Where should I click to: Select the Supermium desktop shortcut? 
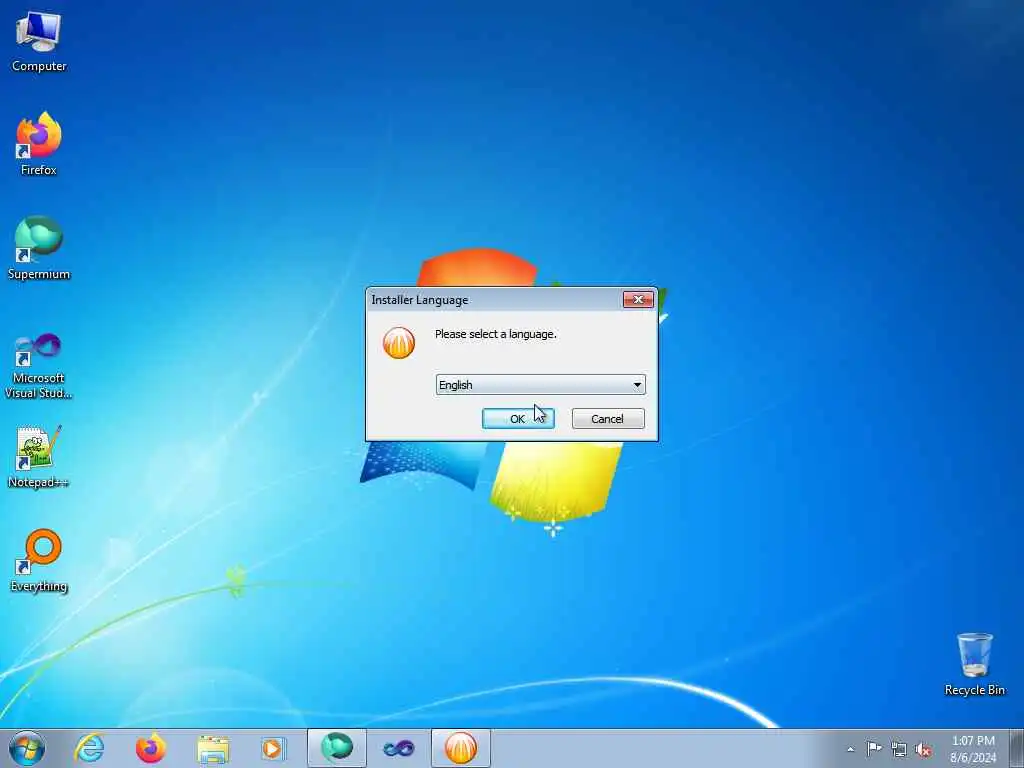(39, 248)
